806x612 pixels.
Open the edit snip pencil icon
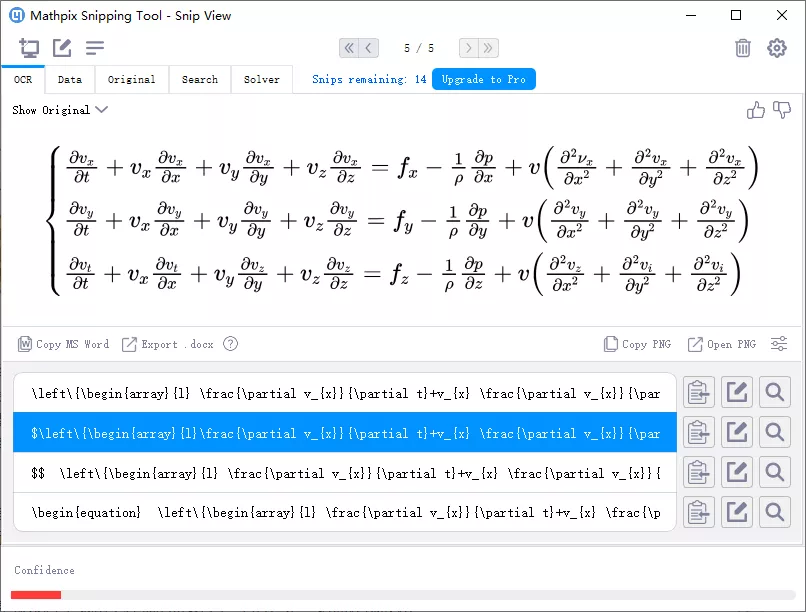click(x=62, y=48)
